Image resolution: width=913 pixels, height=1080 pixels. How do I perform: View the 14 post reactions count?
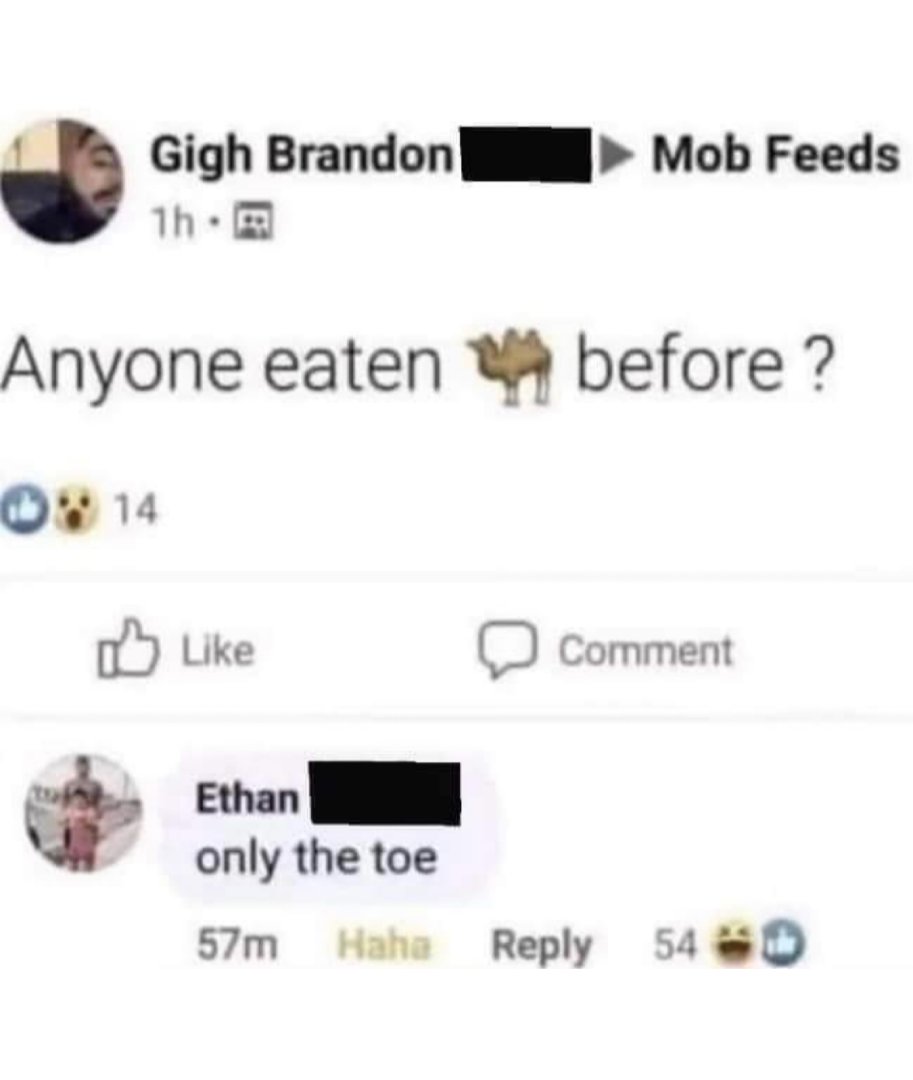point(135,510)
